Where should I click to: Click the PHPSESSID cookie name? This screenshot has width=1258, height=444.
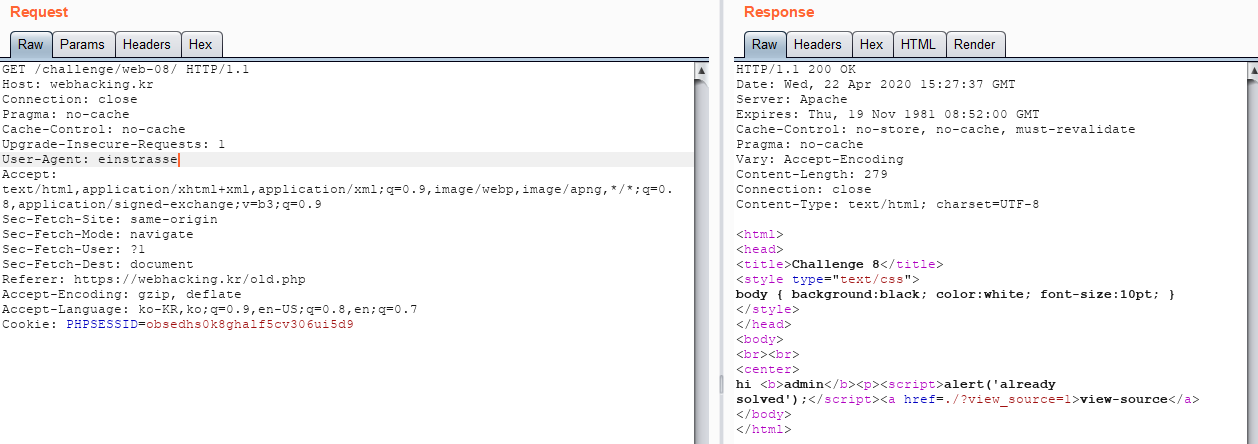tap(102, 324)
